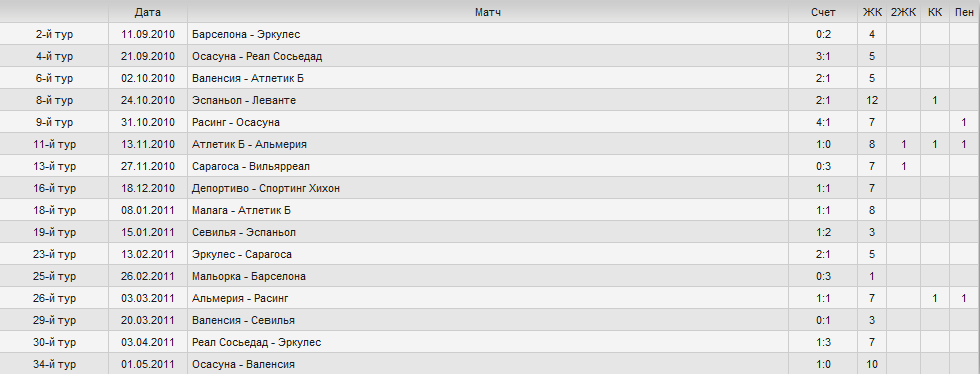The height and width of the screenshot is (374, 980).
Task: Click the Депортиво - Спортинг Хихон match
Action: 266,188
